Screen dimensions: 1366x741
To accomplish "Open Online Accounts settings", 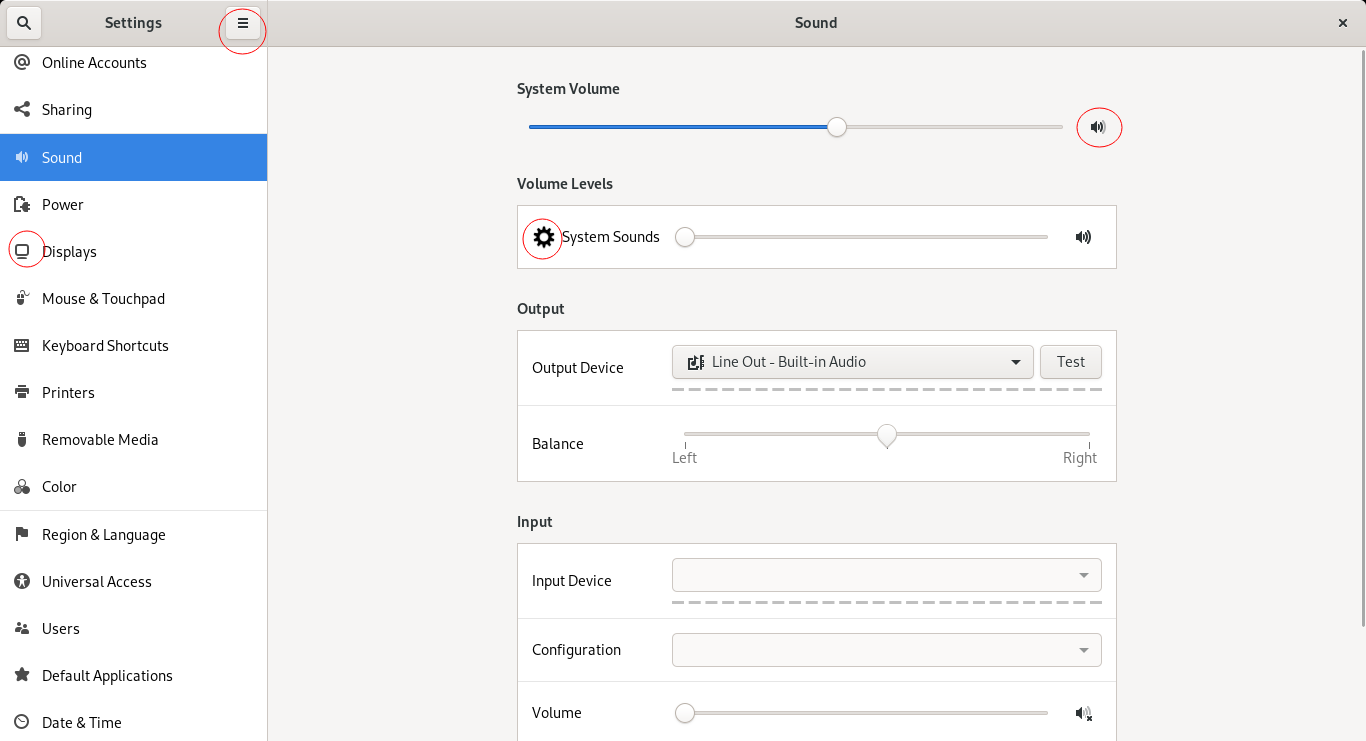I will (x=134, y=63).
